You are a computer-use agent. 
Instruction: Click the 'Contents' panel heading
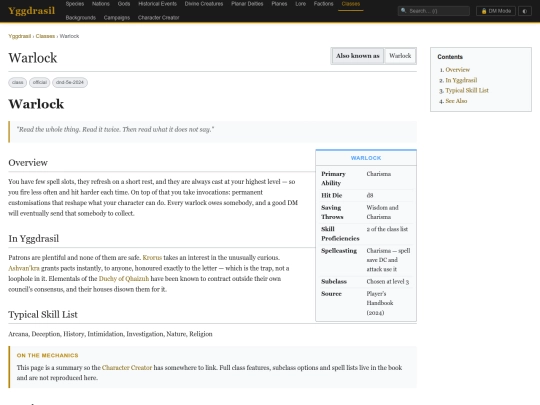(450, 57)
